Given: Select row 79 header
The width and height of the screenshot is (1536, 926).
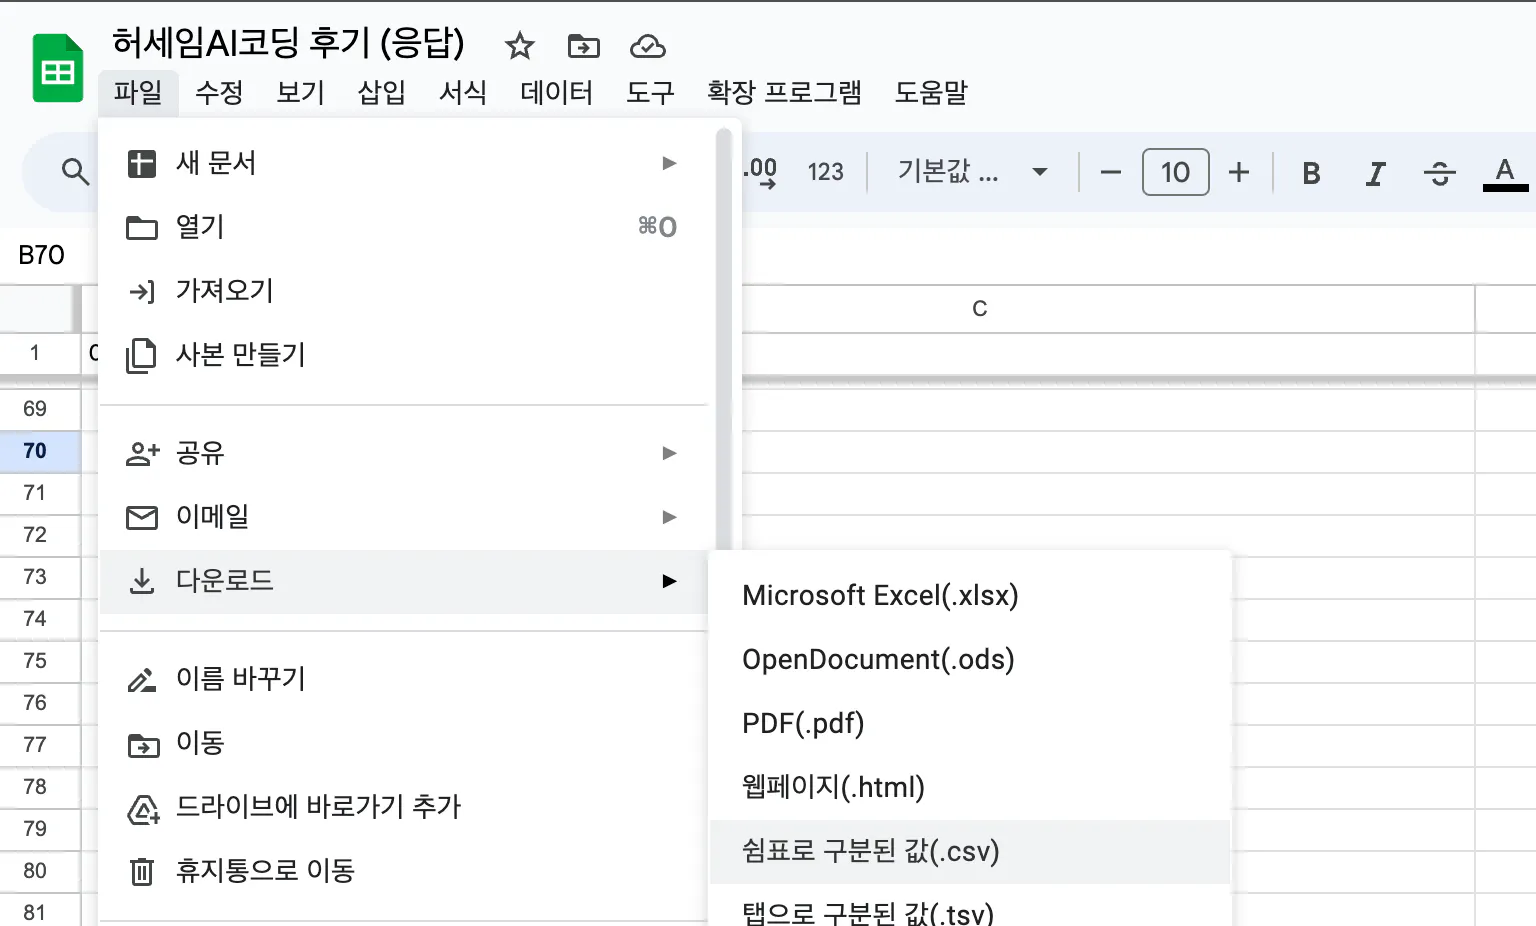Looking at the screenshot, I should (x=39, y=829).
